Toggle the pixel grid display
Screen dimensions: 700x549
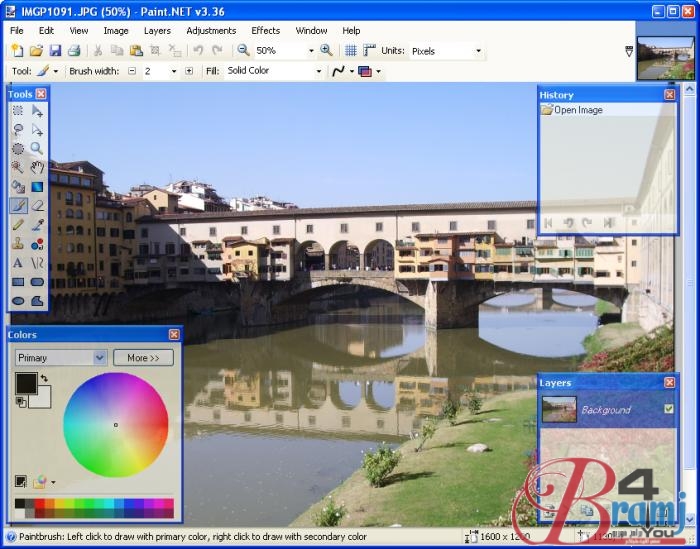tap(351, 50)
